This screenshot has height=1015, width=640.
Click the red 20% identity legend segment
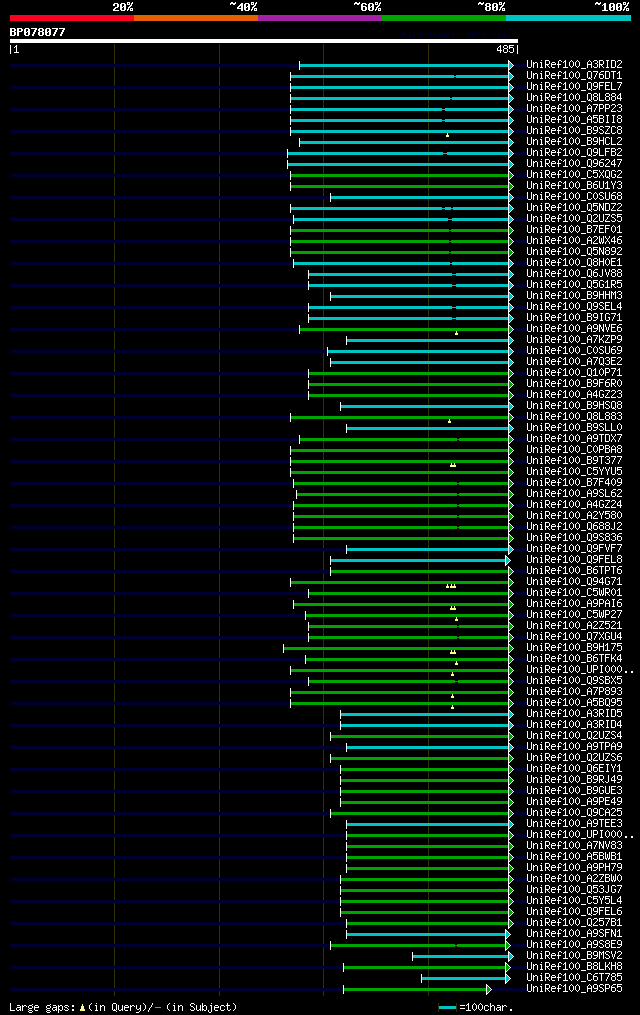pos(72,18)
